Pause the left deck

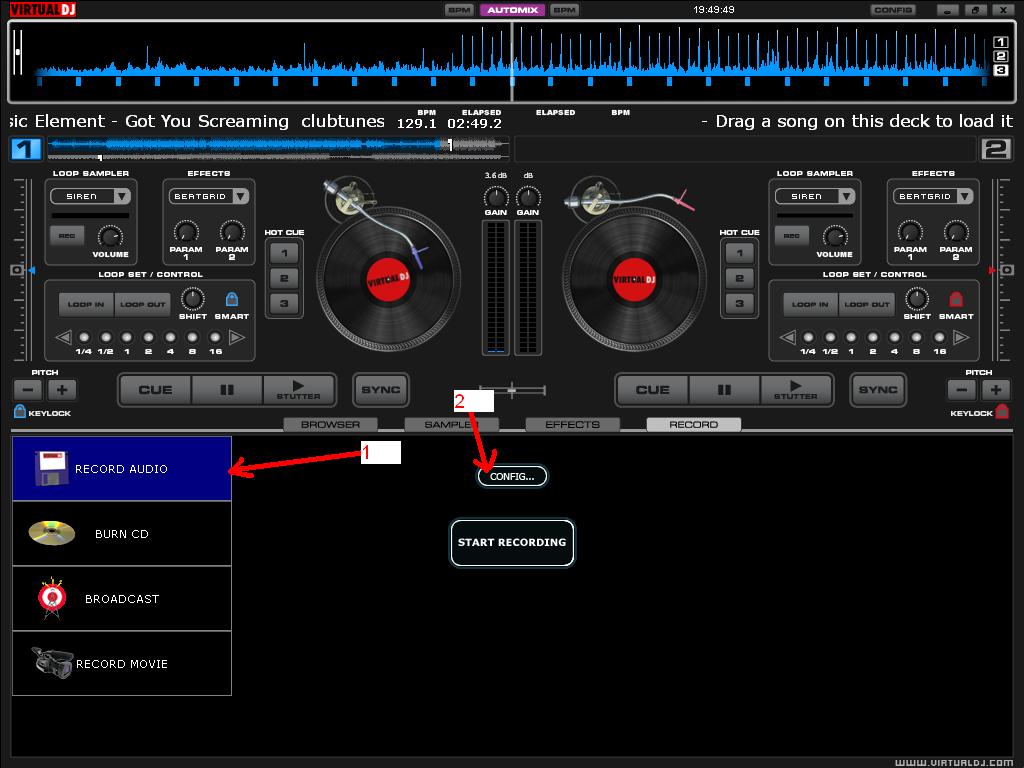click(227, 390)
